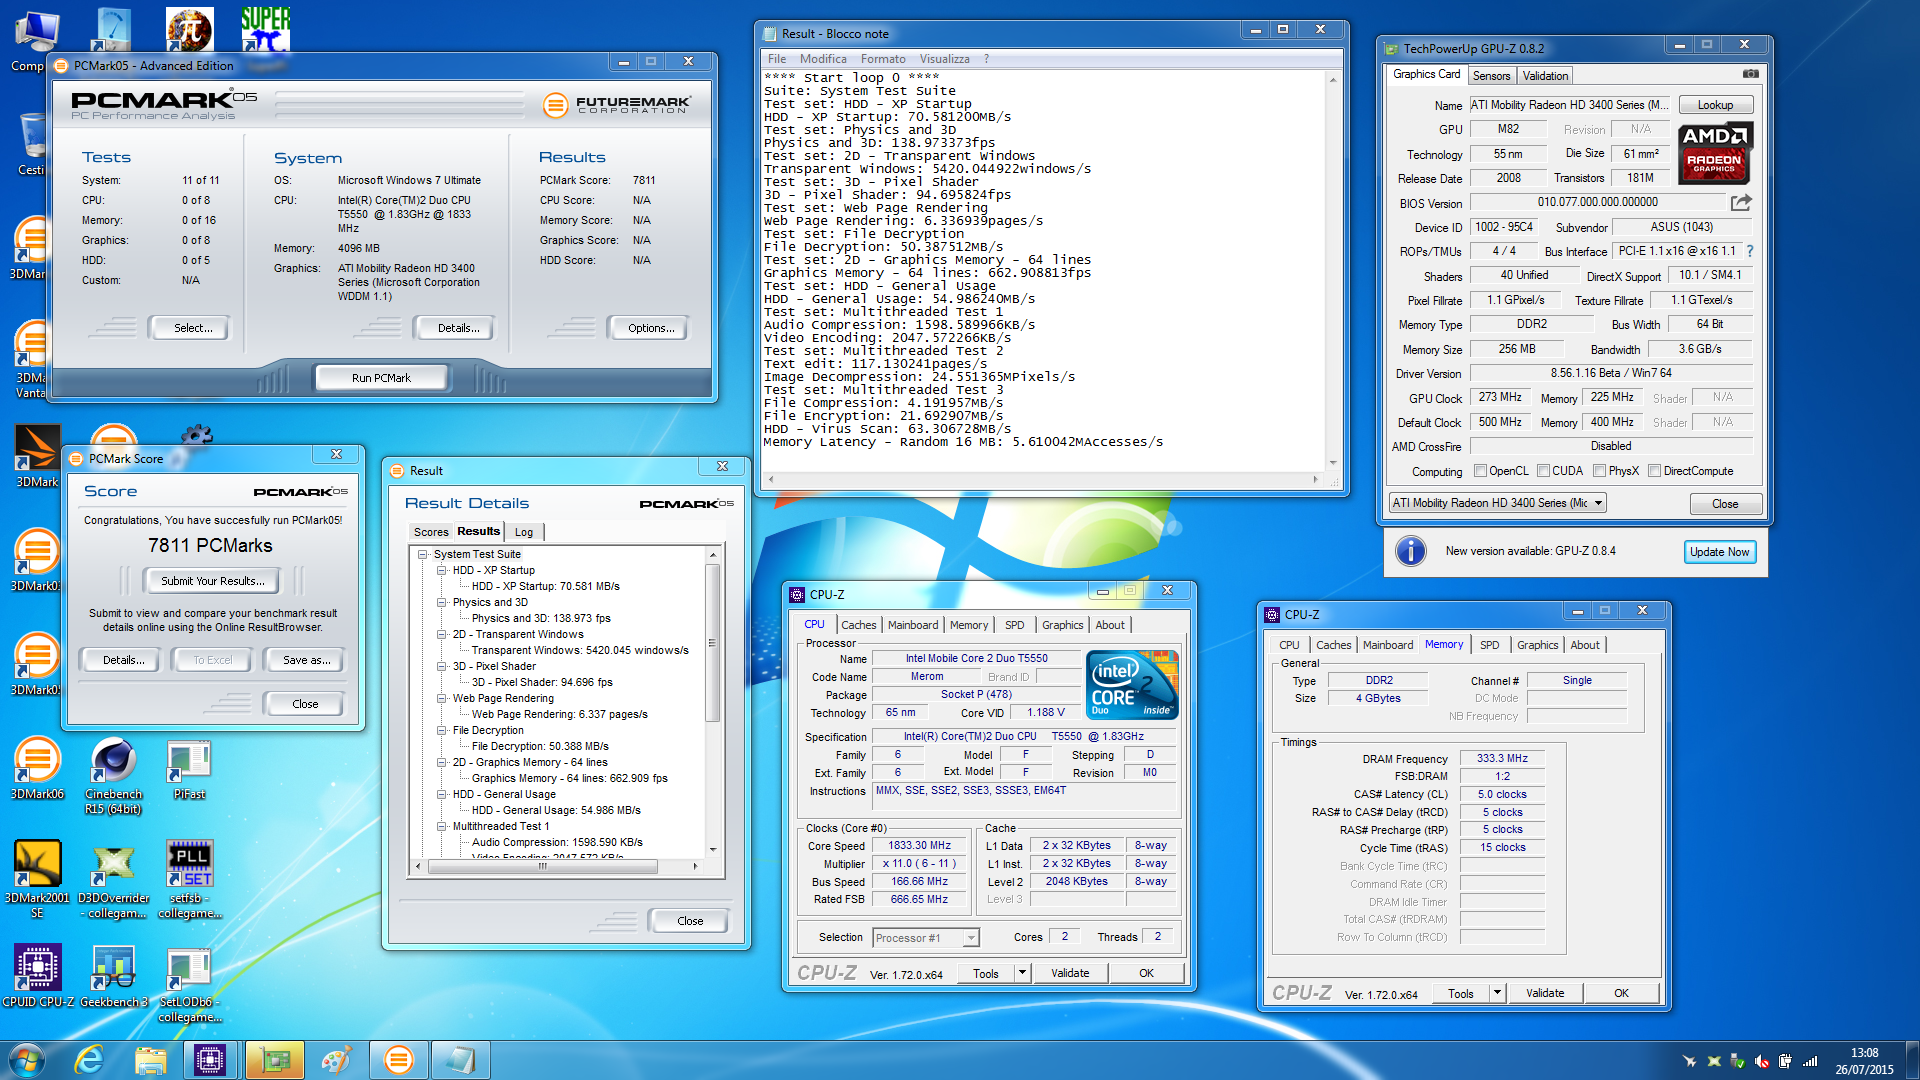The image size is (1920, 1080).
Task: Enable the PhysX checkbox in GPU-Z
Action: click(1599, 471)
